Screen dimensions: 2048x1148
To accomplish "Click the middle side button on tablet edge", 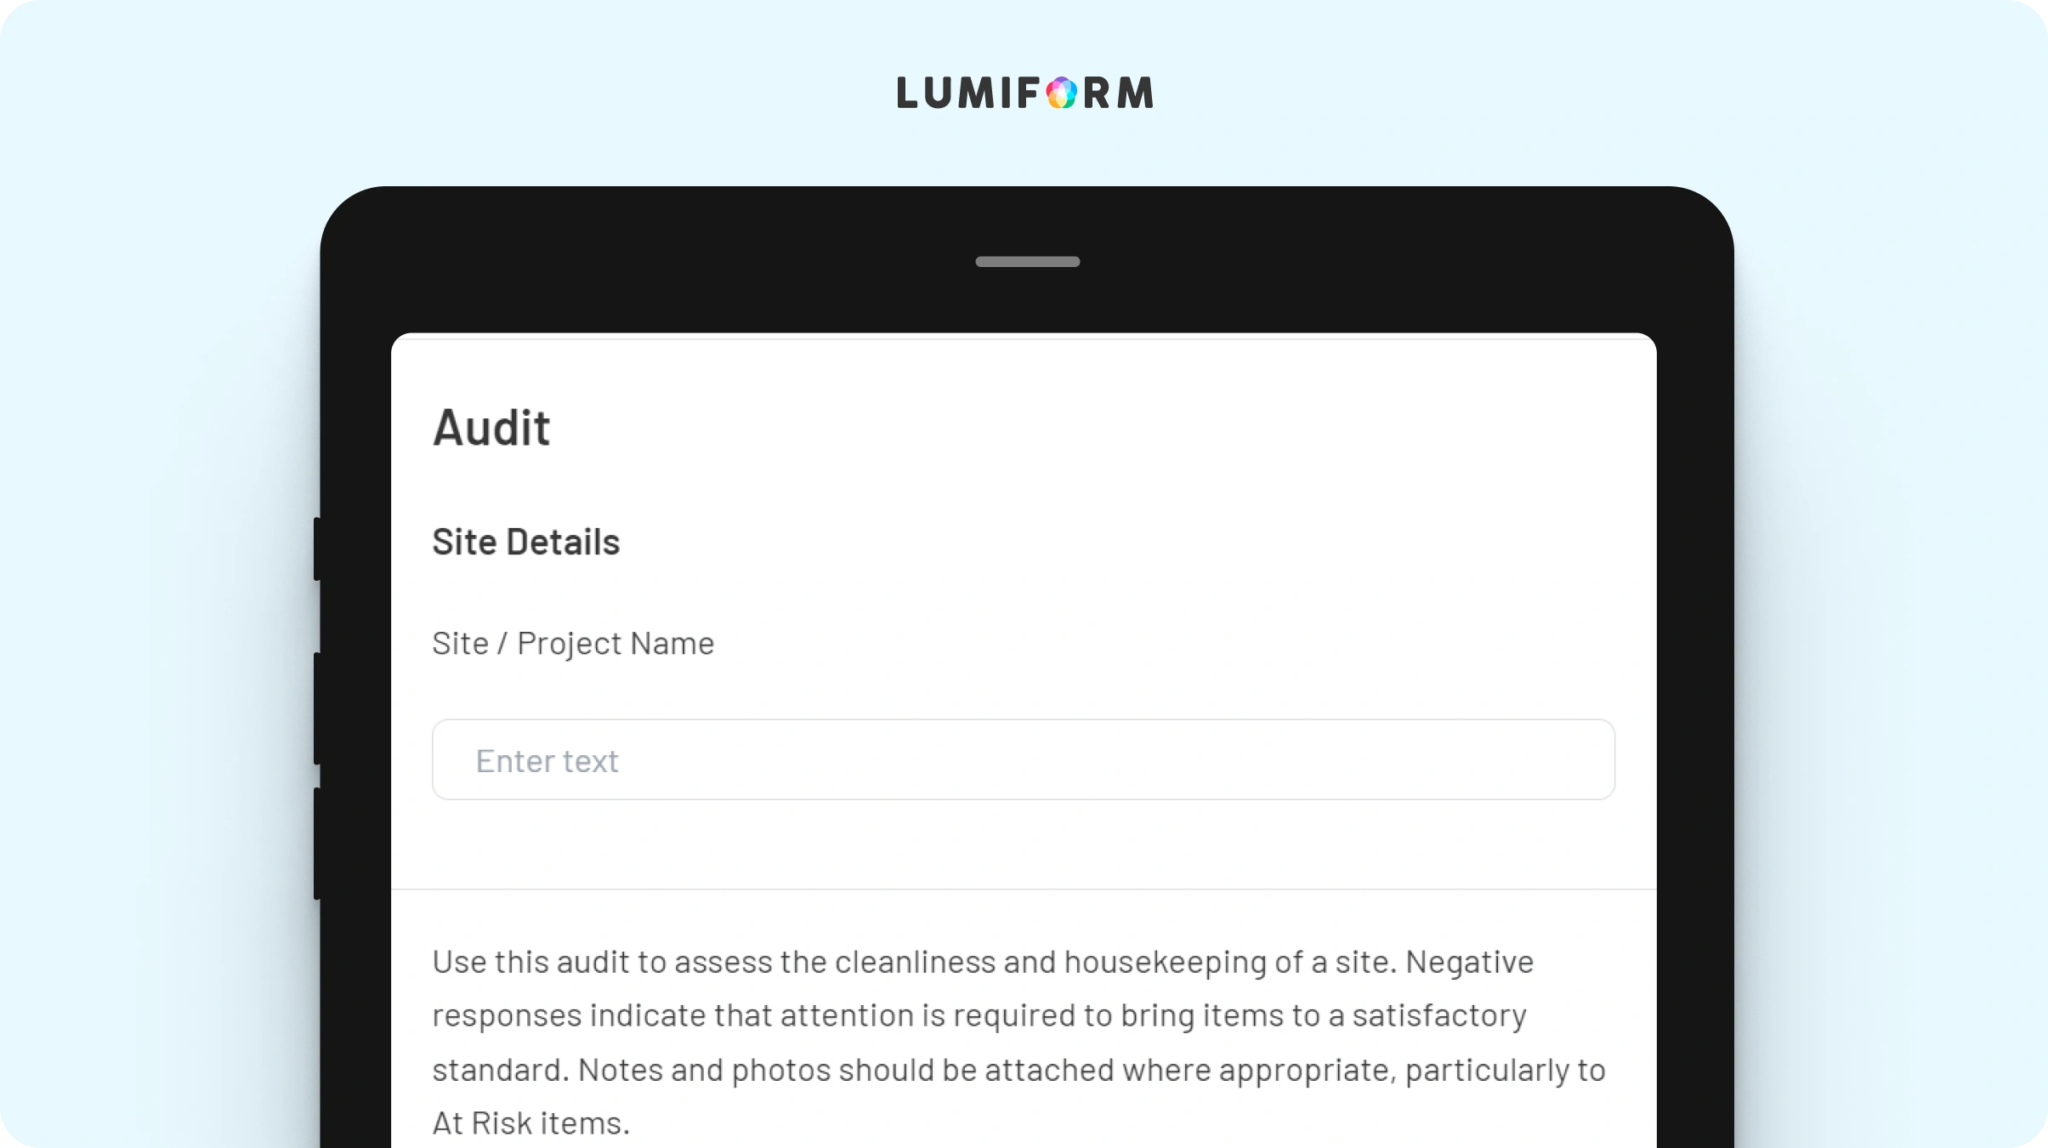I will pyautogui.click(x=317, y=708).
